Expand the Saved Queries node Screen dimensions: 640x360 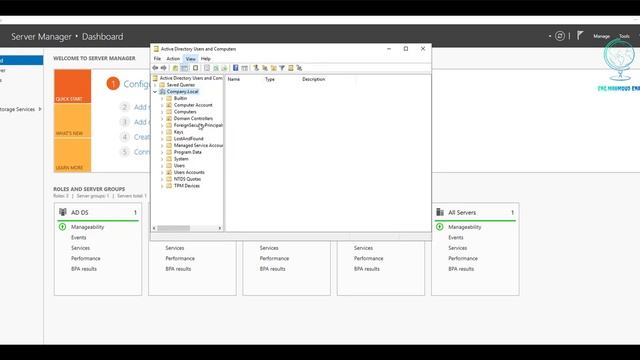(x=155, y=85)
